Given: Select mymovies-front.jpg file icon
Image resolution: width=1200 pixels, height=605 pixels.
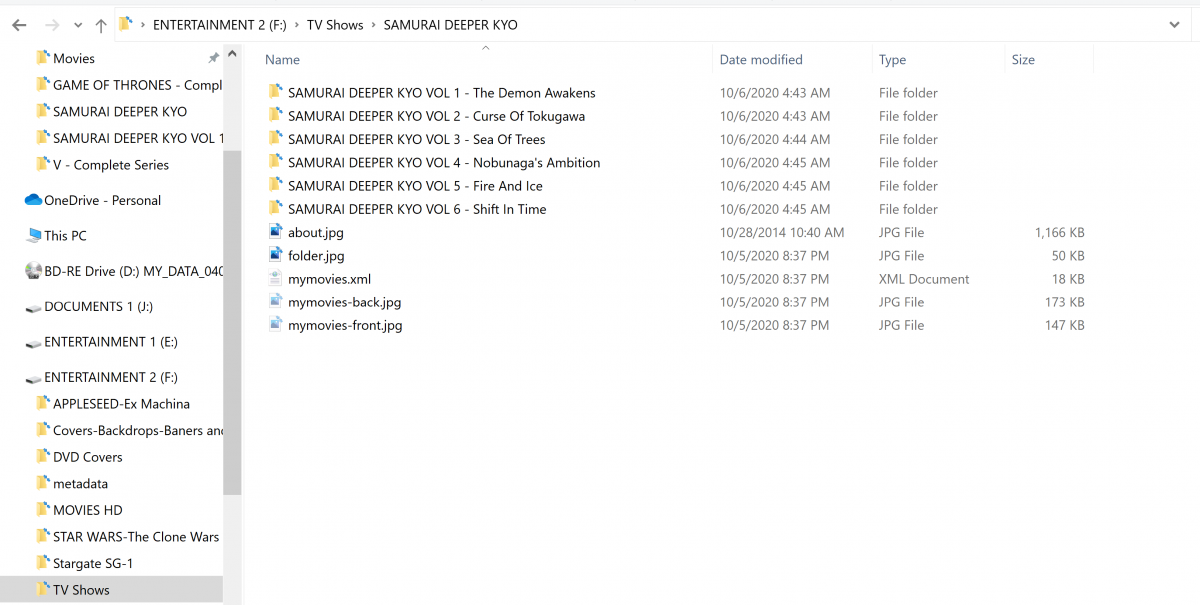Looking at the screenshot, I should click(x=276, y=324).
